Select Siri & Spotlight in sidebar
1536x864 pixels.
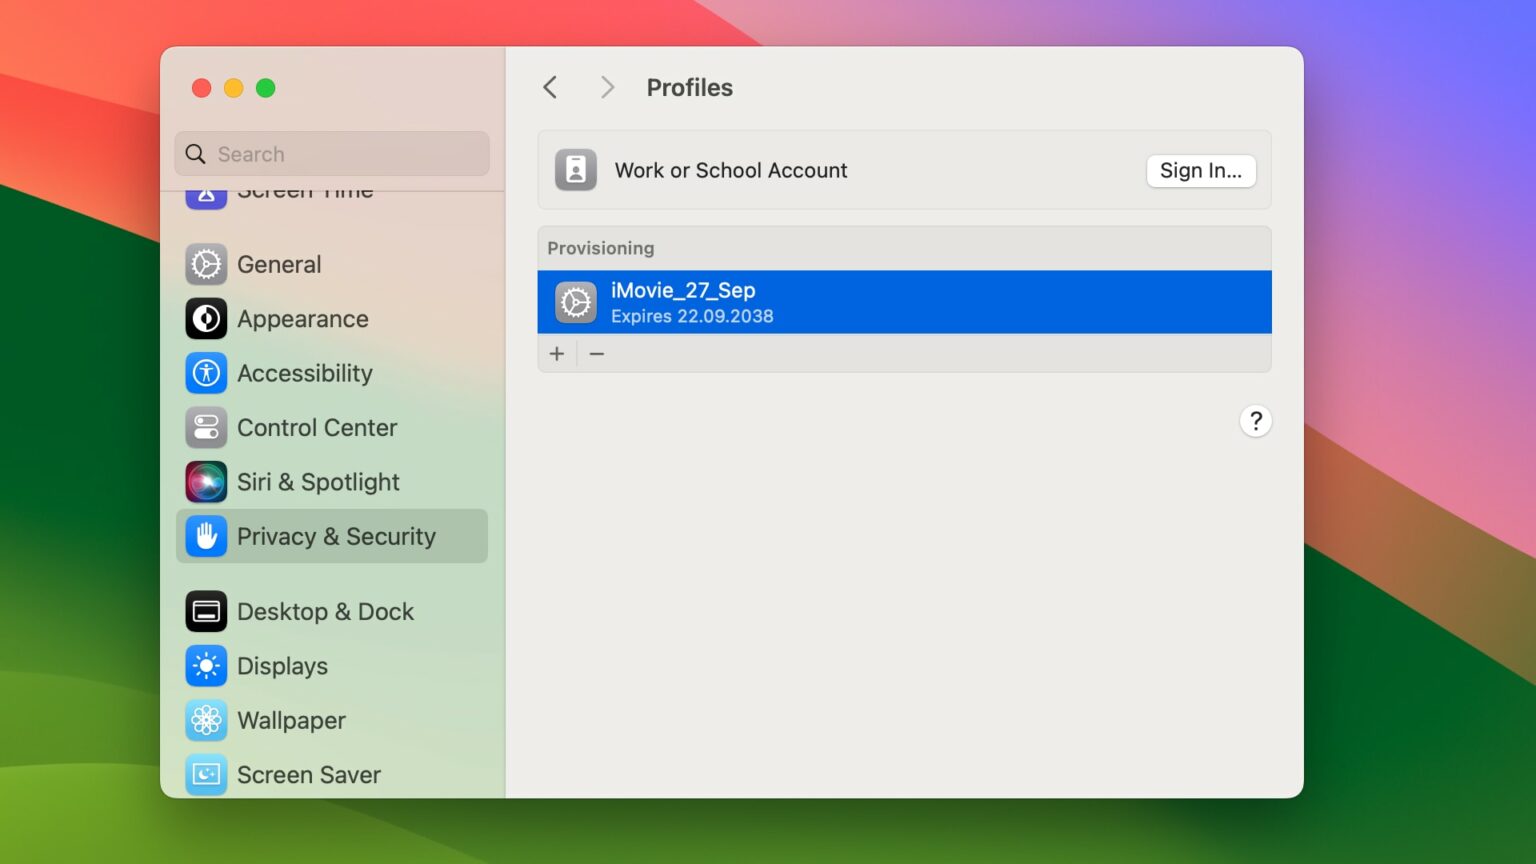click(332, 482)
